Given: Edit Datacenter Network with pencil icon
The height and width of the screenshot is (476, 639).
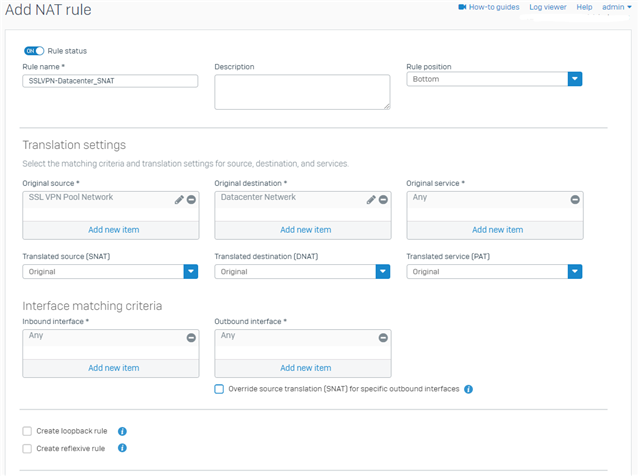Looking at the screenshot, I should pos(371,200).
